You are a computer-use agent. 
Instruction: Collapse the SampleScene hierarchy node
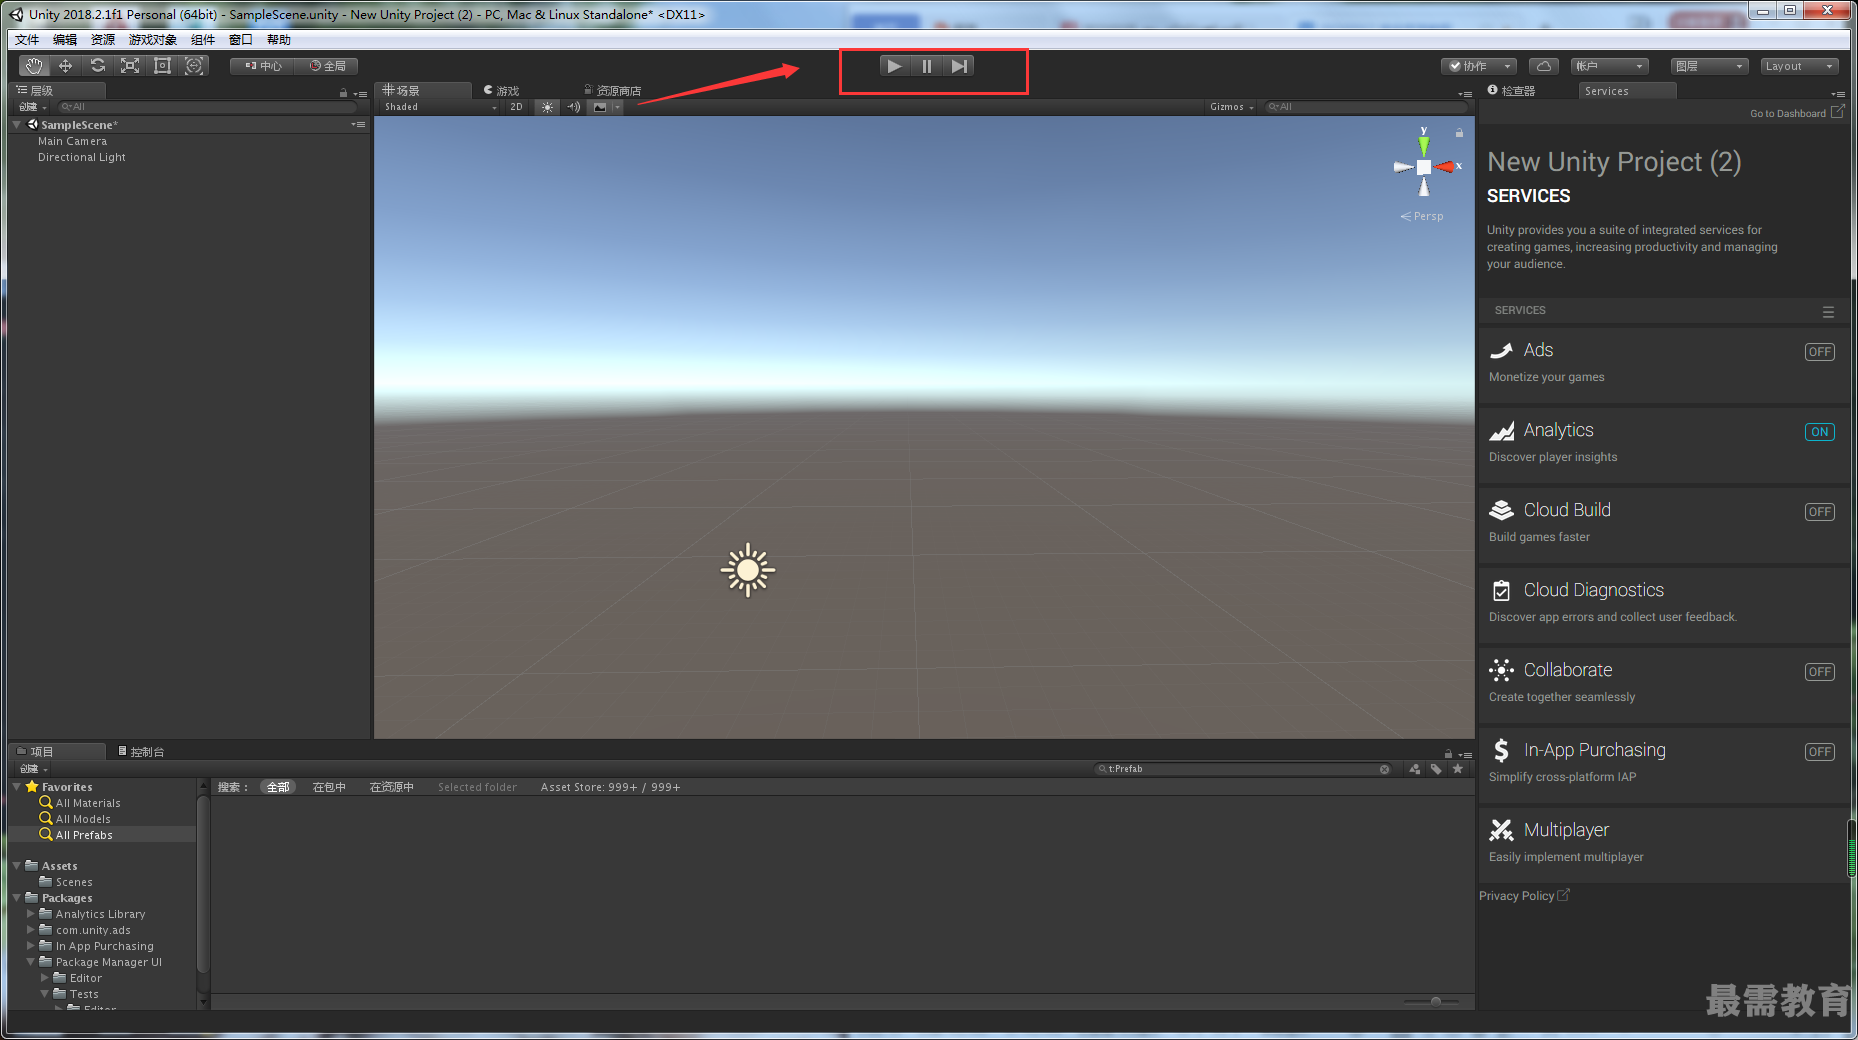17,125
